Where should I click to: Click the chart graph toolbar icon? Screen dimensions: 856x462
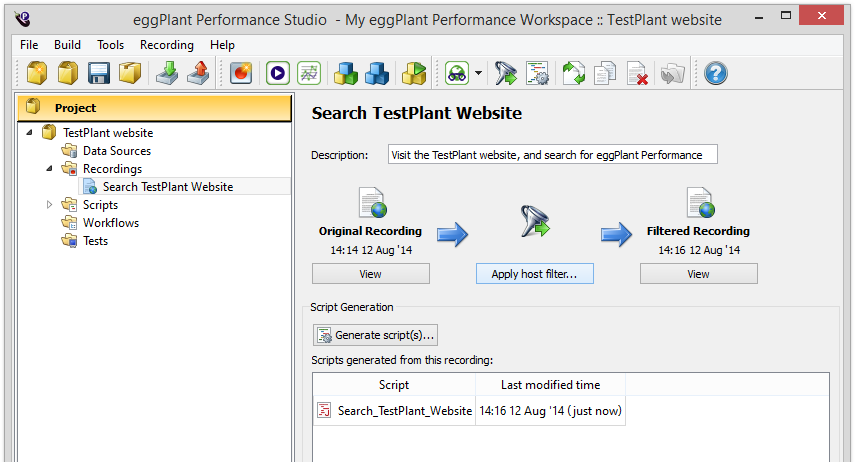pos(309,73)
